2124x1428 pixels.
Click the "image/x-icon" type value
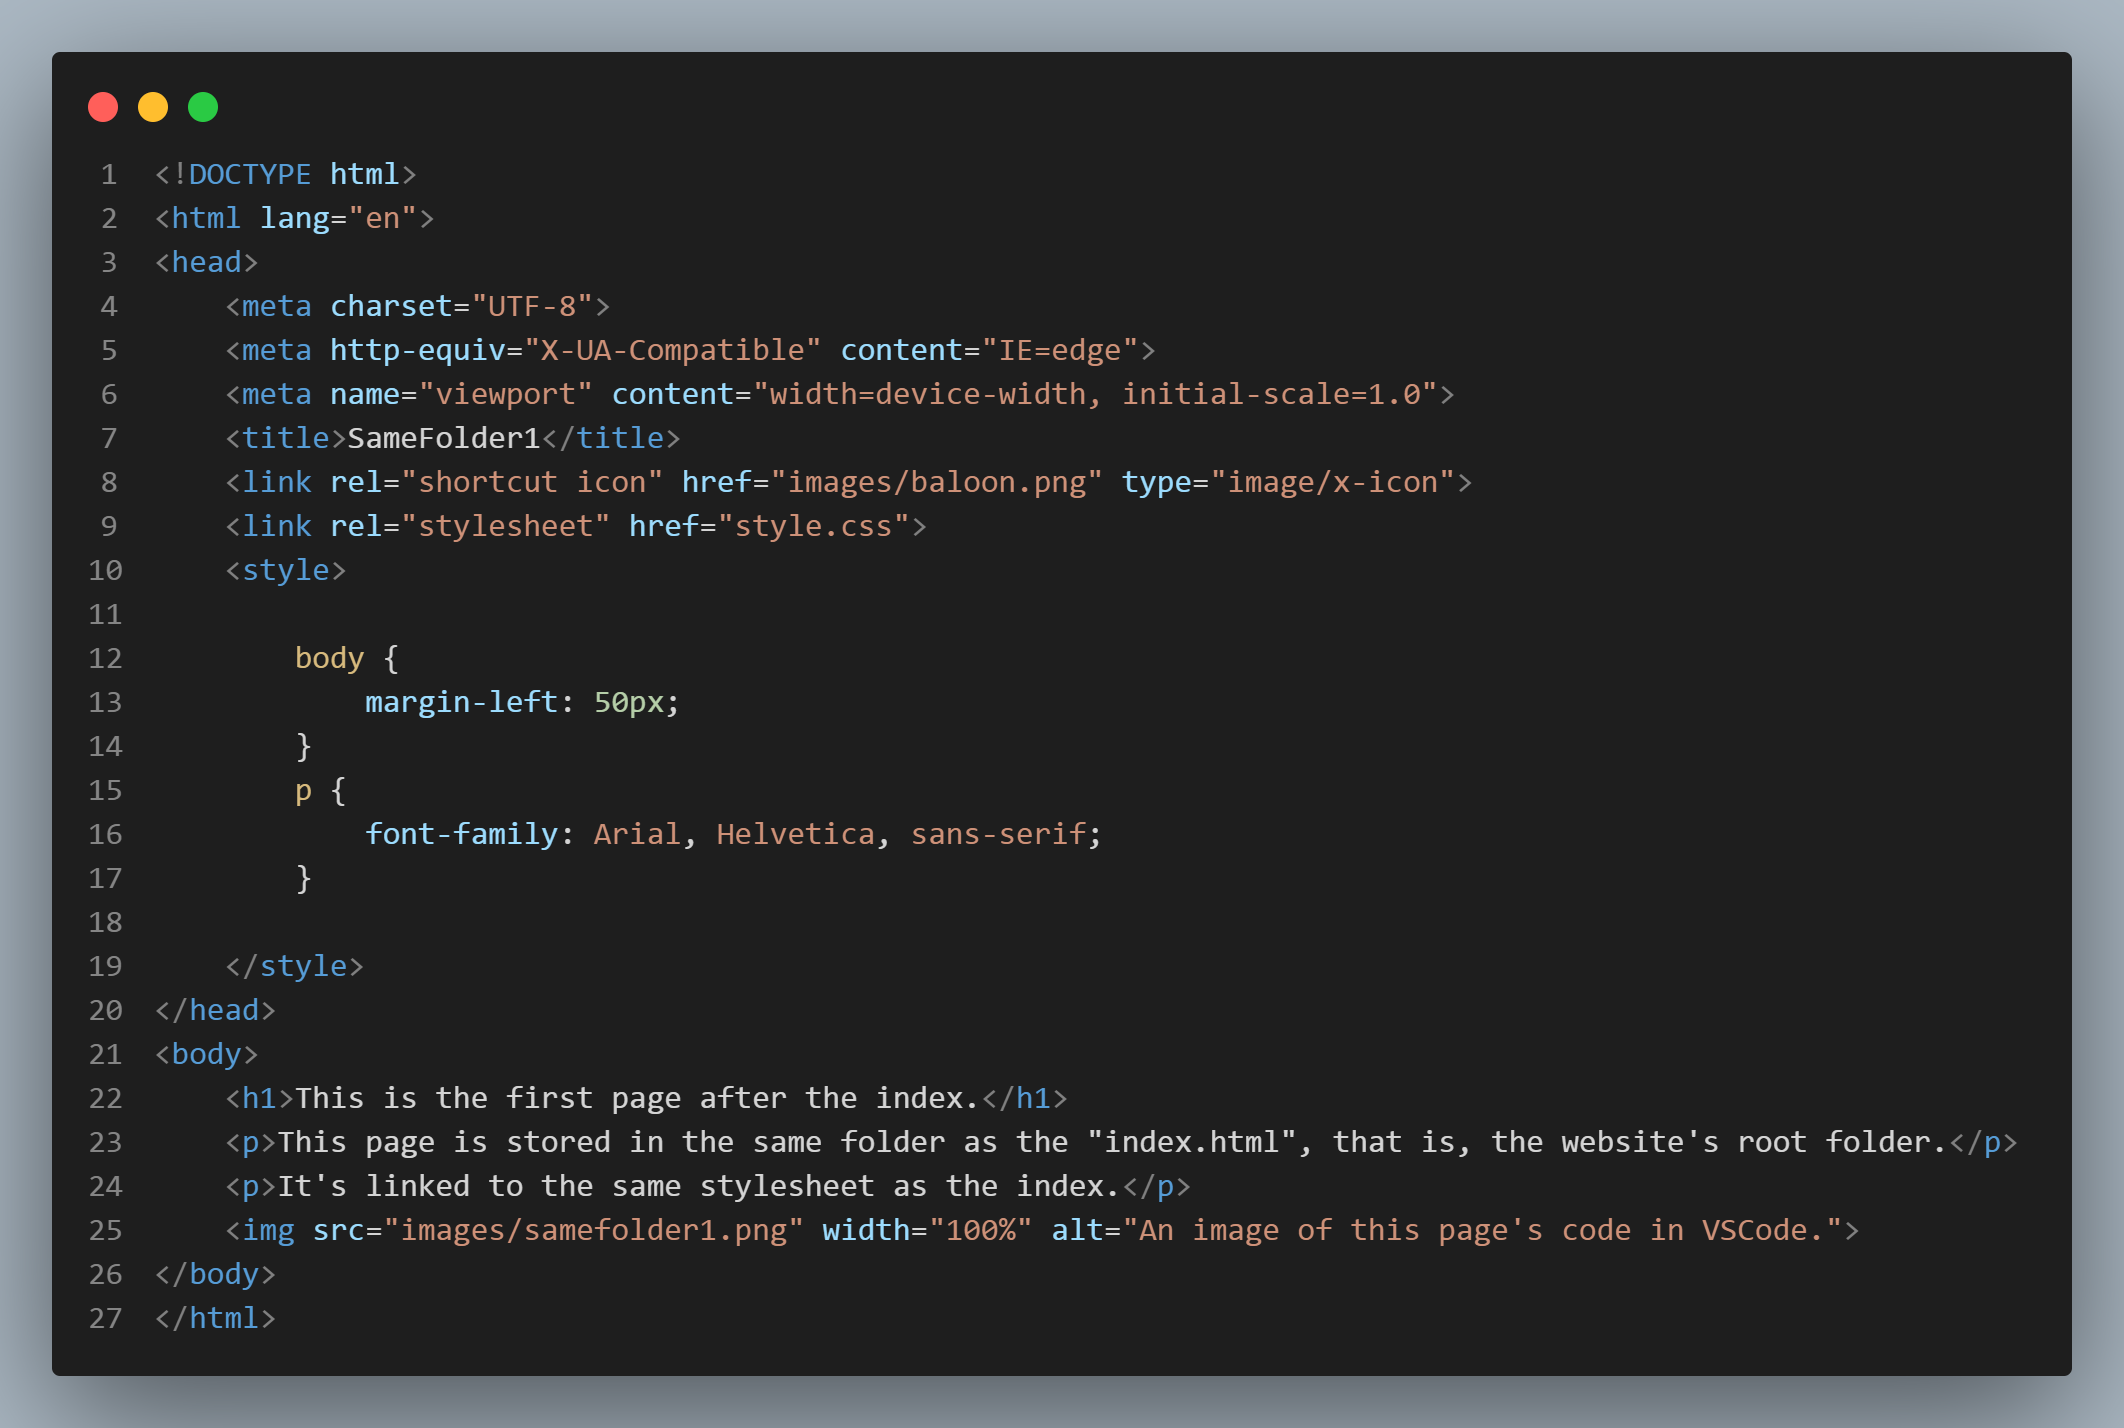tap(1332, 482)
